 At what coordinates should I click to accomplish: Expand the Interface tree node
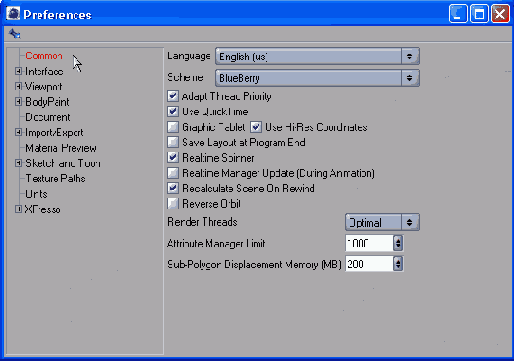[x=18, y=71]
